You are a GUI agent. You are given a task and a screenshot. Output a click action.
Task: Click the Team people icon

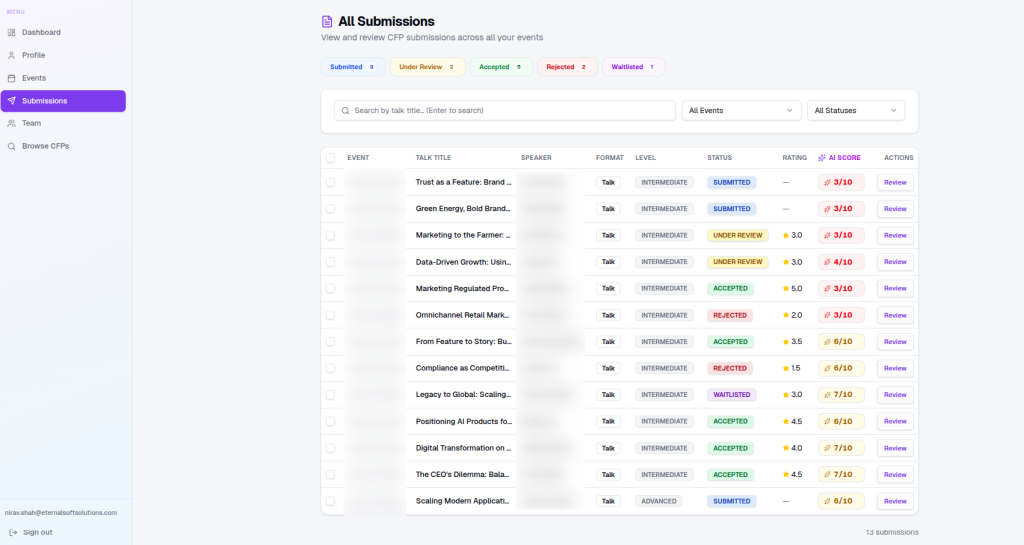coord(11,123)
